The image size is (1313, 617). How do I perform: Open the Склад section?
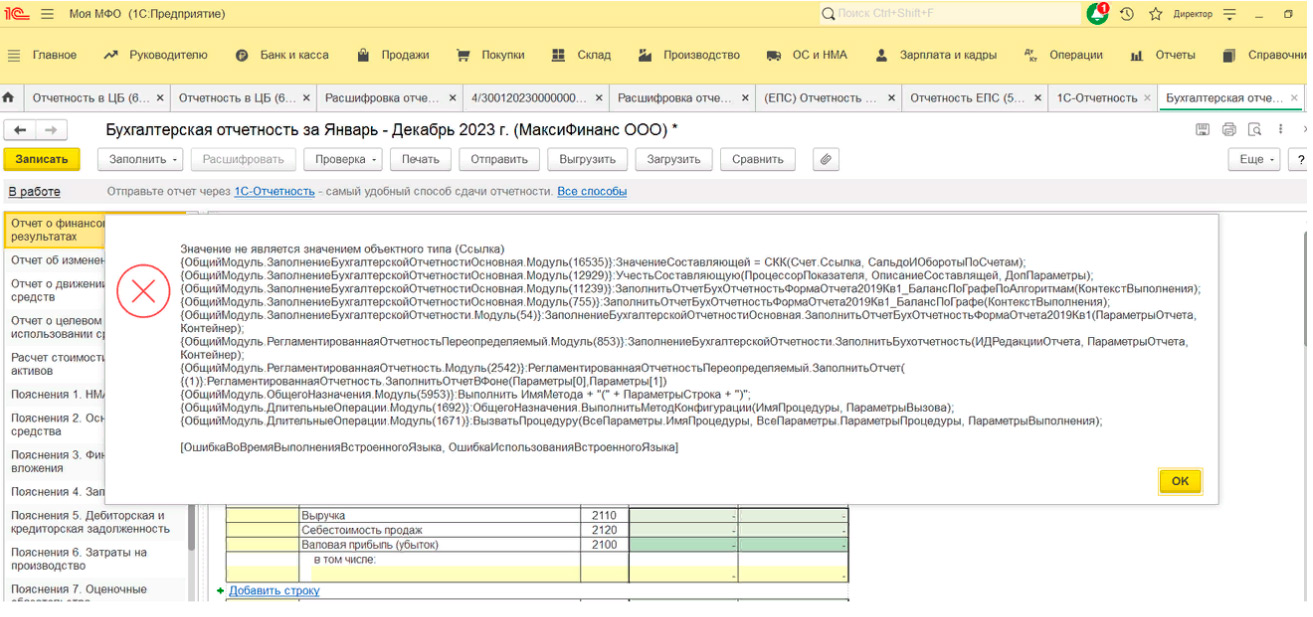[x=582, y=55]
